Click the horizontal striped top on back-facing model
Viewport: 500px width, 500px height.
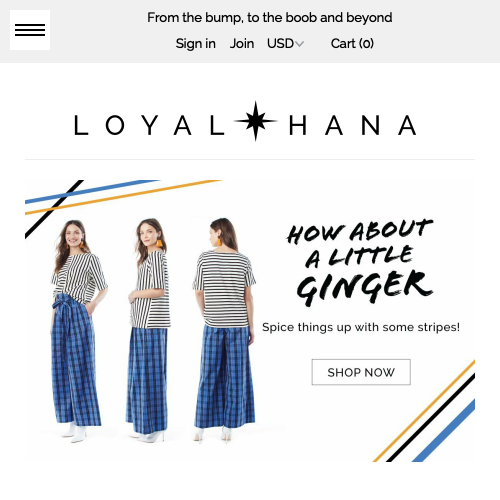point(224,289)
